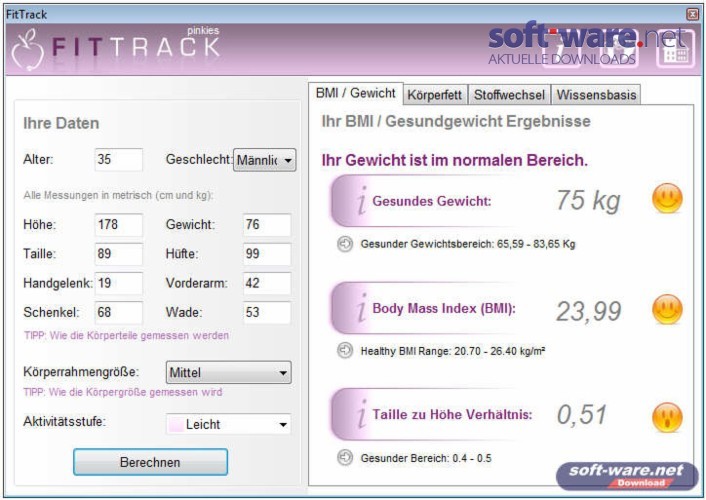Click the Hüfte input field

(x=267, y=254)
